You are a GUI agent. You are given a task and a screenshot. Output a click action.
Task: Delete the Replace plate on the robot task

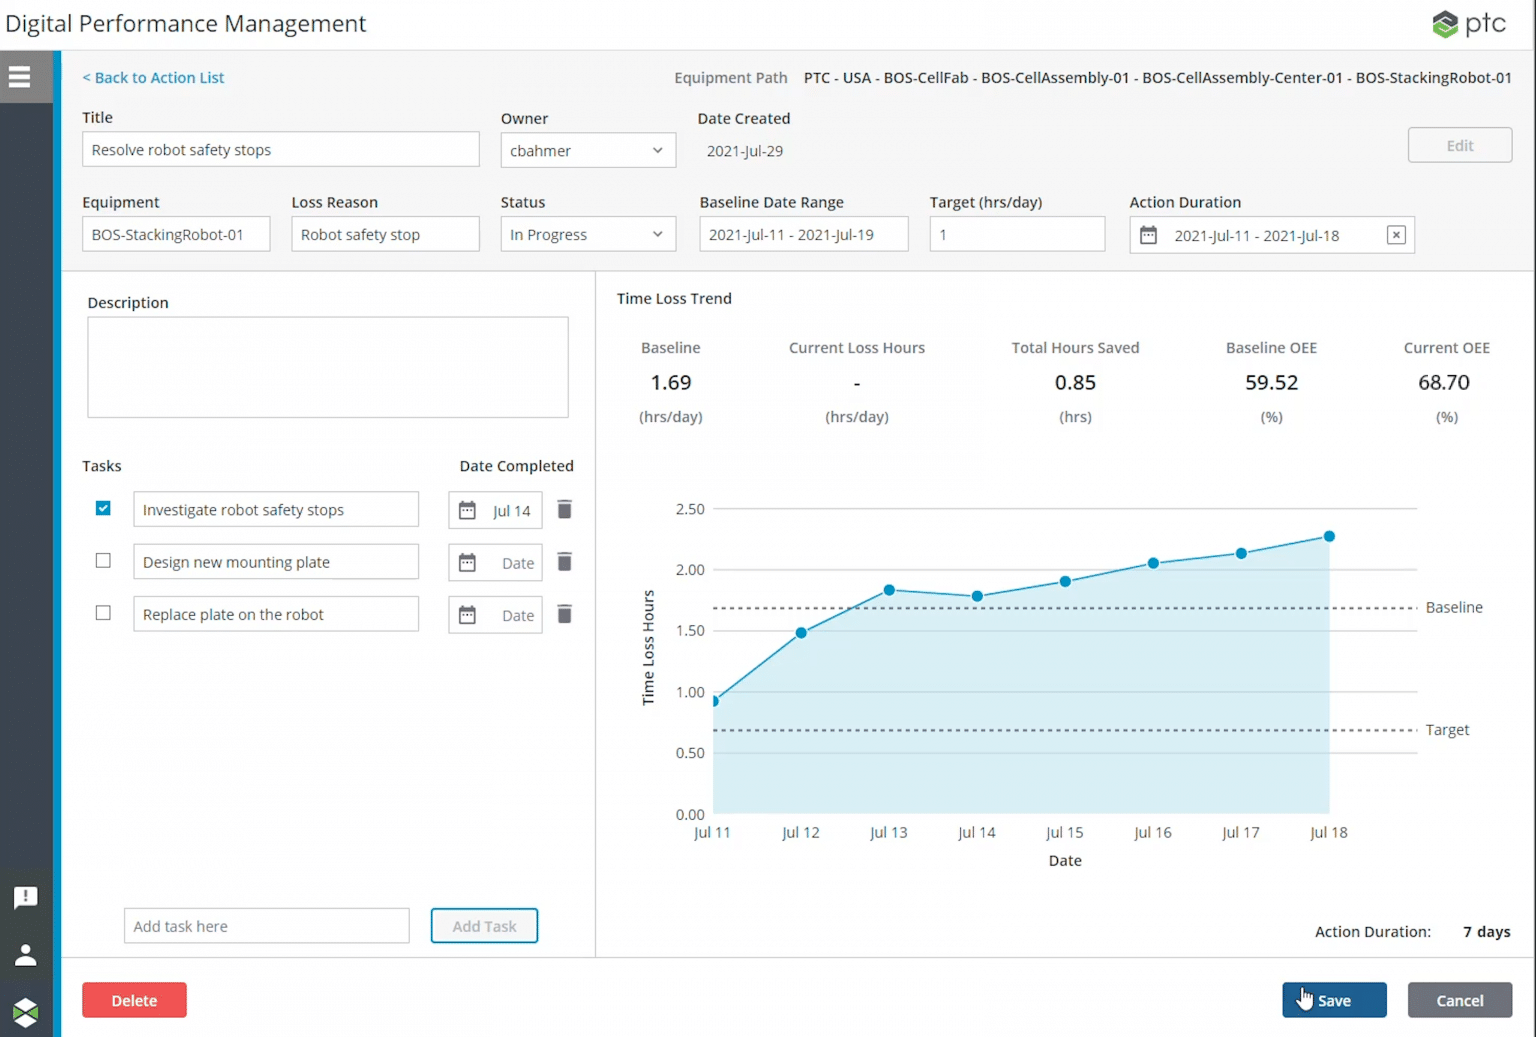(x=564, y=614)
